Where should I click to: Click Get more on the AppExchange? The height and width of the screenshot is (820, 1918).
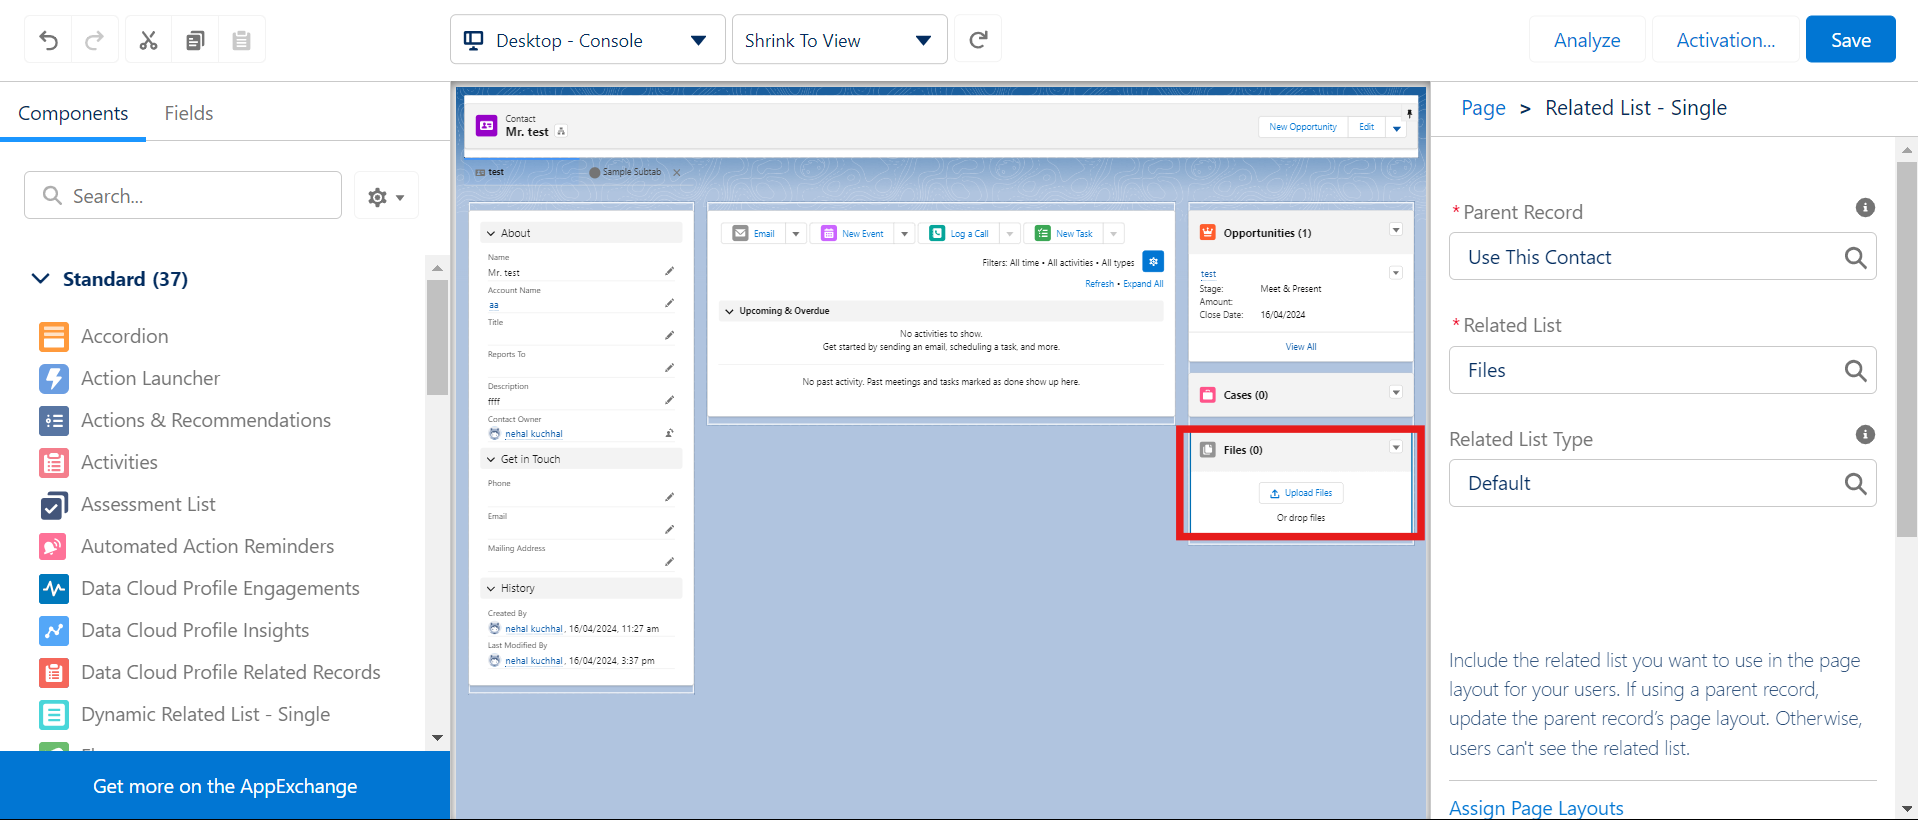pyautogui.click(x=225, y=786)
